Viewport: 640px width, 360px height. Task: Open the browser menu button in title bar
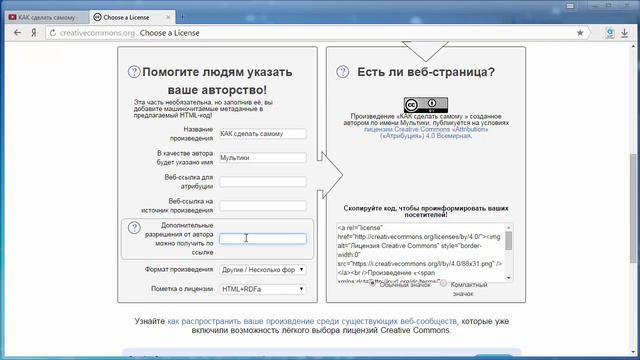(570, 6)
